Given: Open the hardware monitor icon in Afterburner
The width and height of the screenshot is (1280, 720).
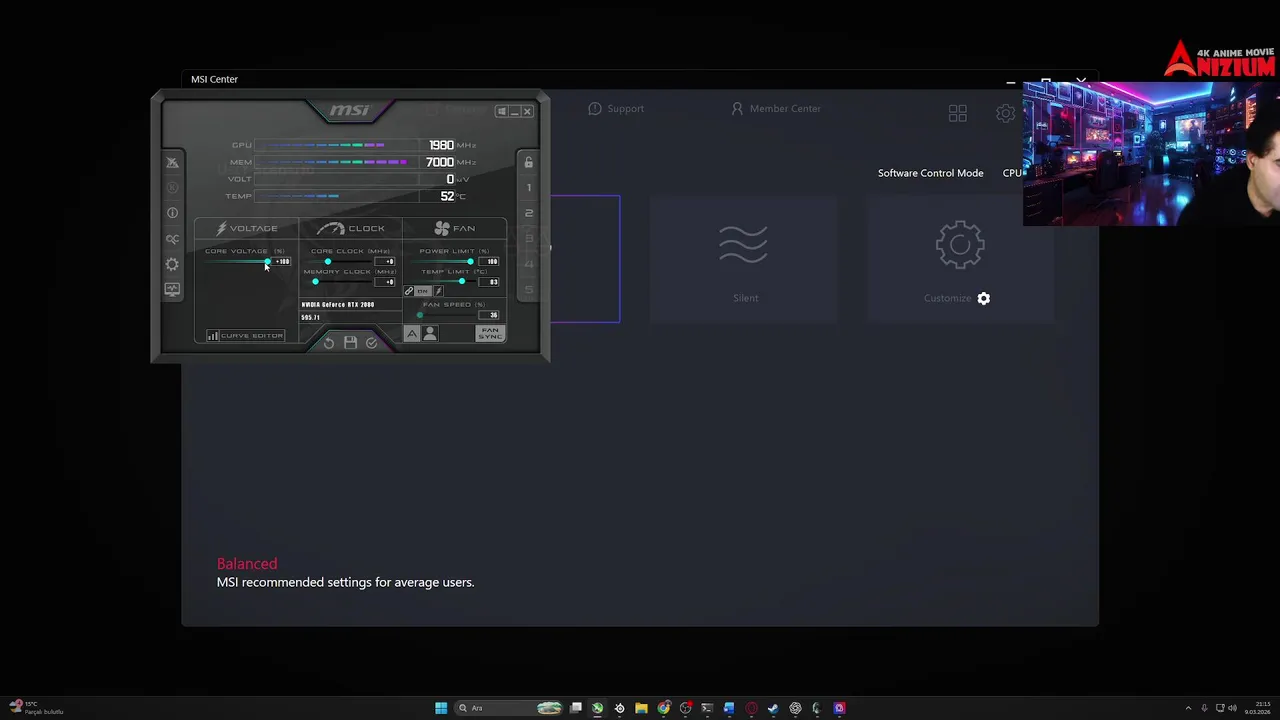Looking at the screenshot, I should pyautogui.click(x=172, y=289).
